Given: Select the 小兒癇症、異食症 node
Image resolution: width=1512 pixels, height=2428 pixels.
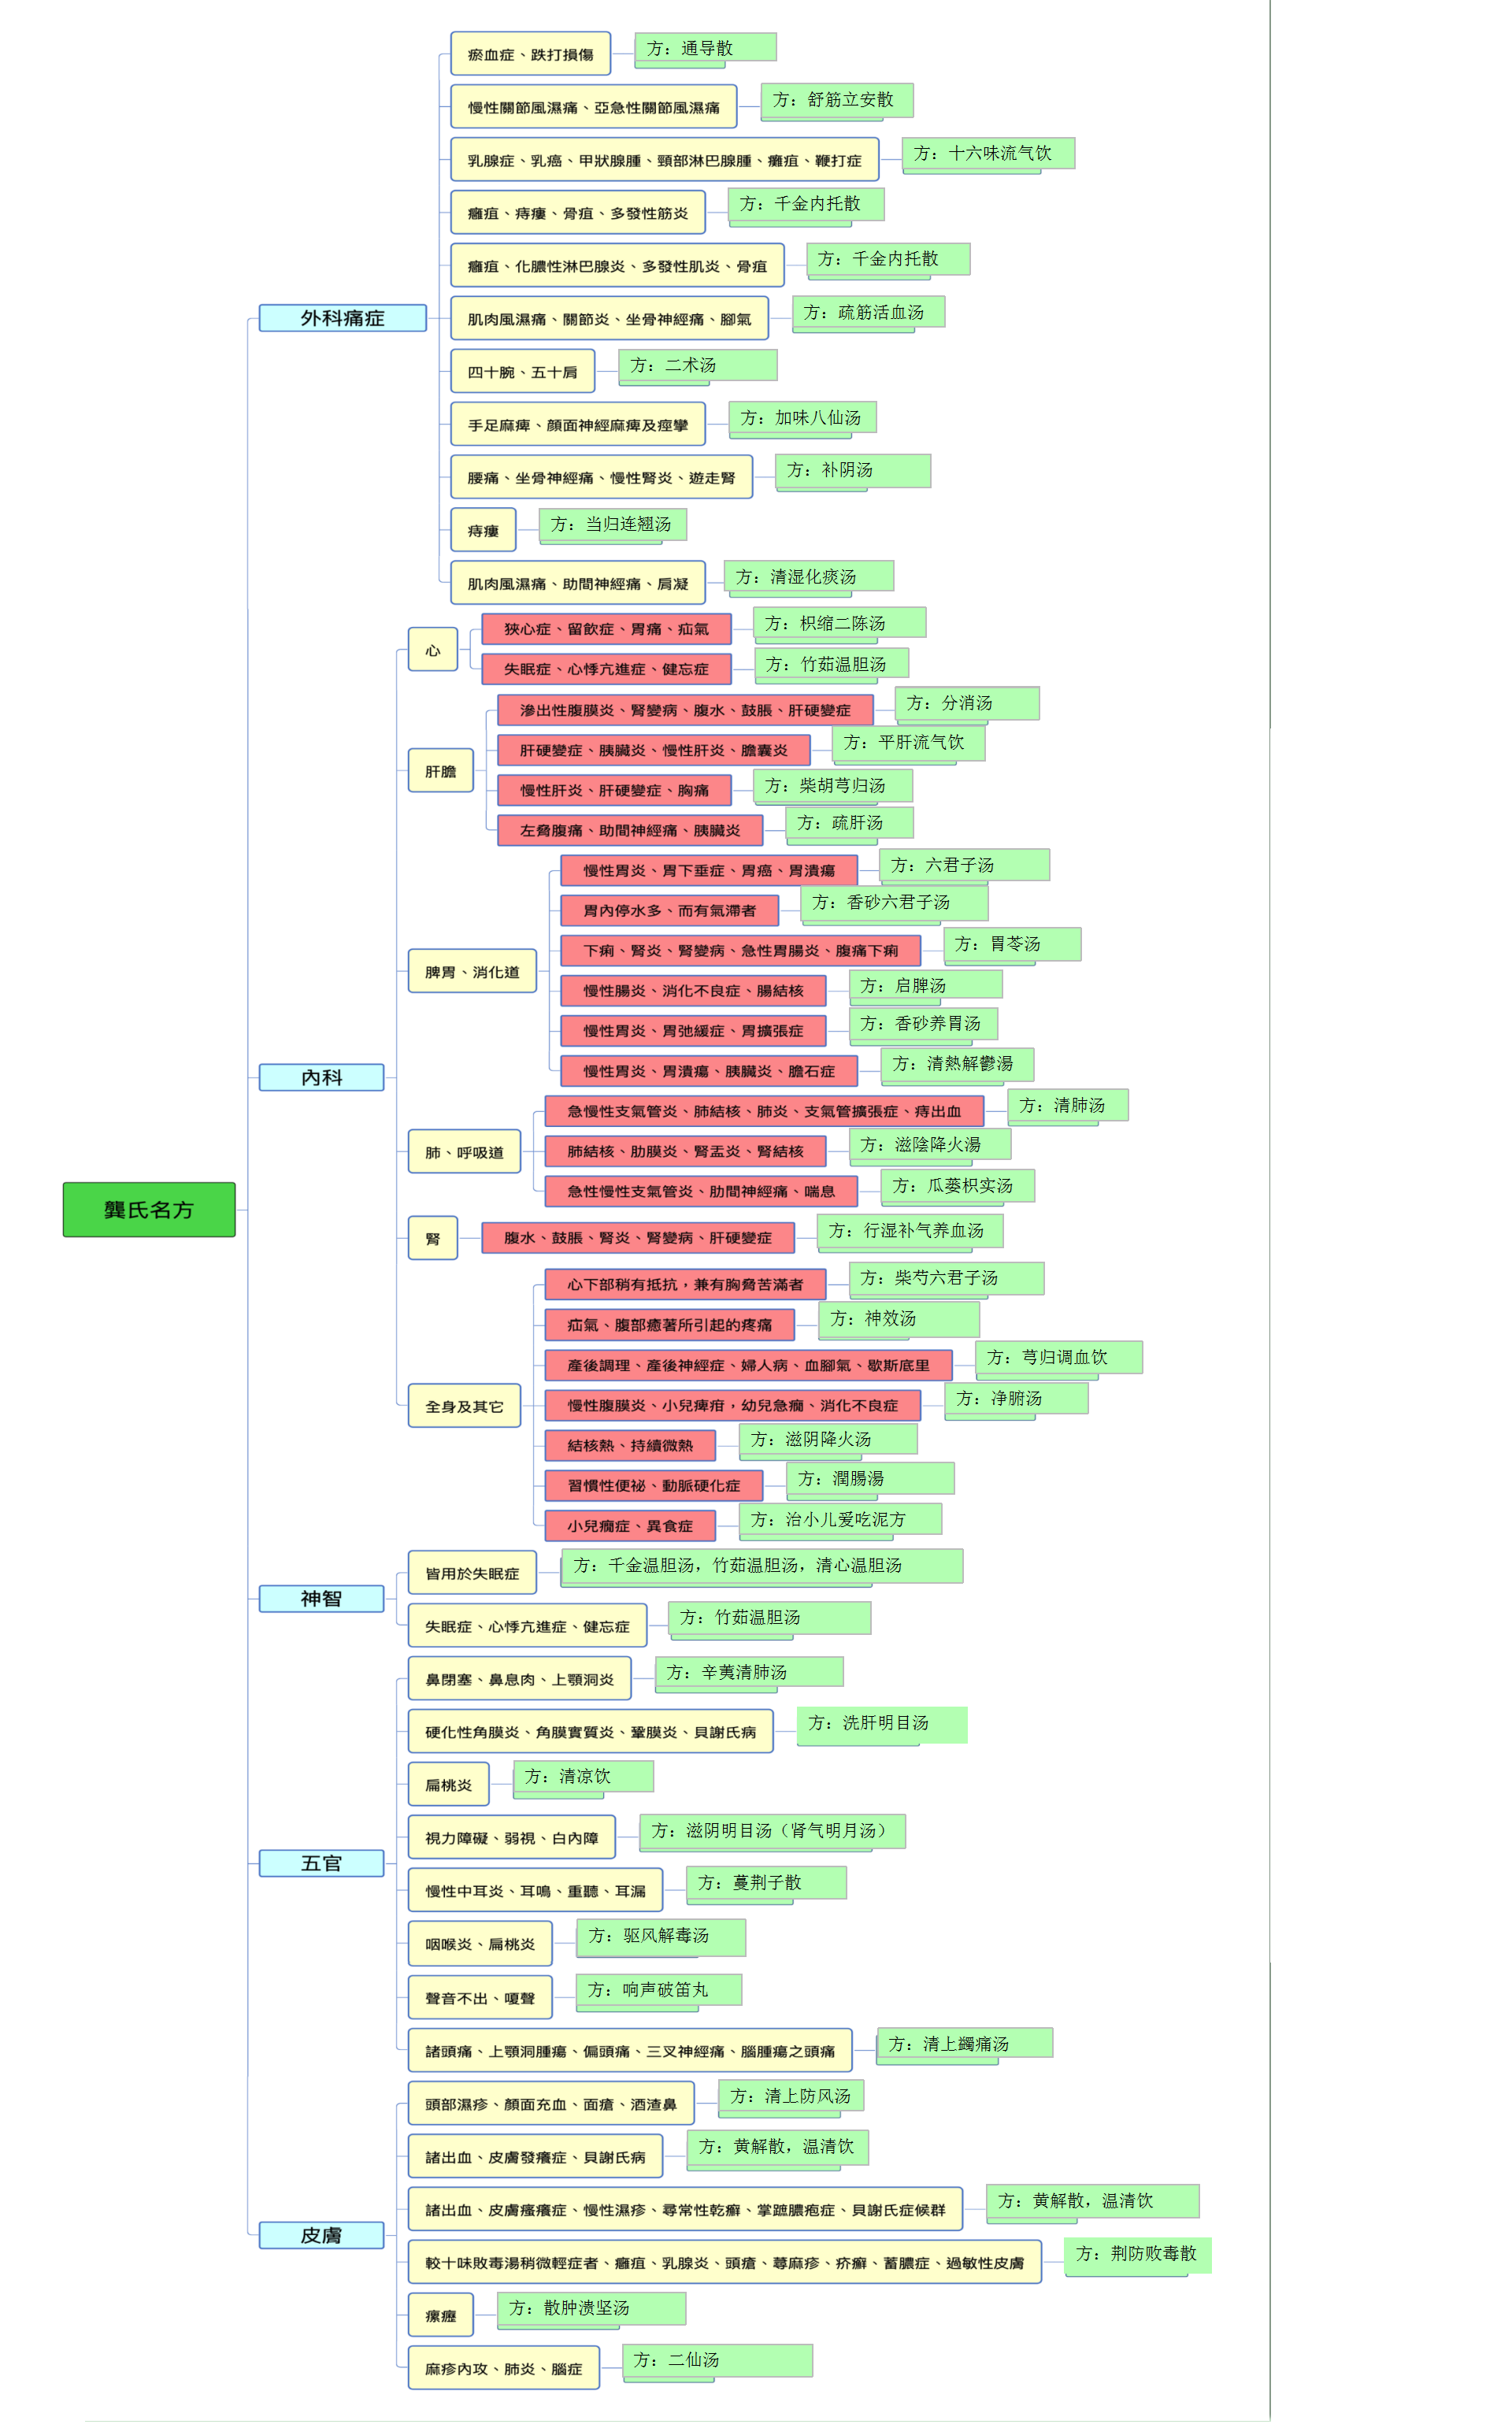Looking at the screenshot, I should pos(630,1526).
